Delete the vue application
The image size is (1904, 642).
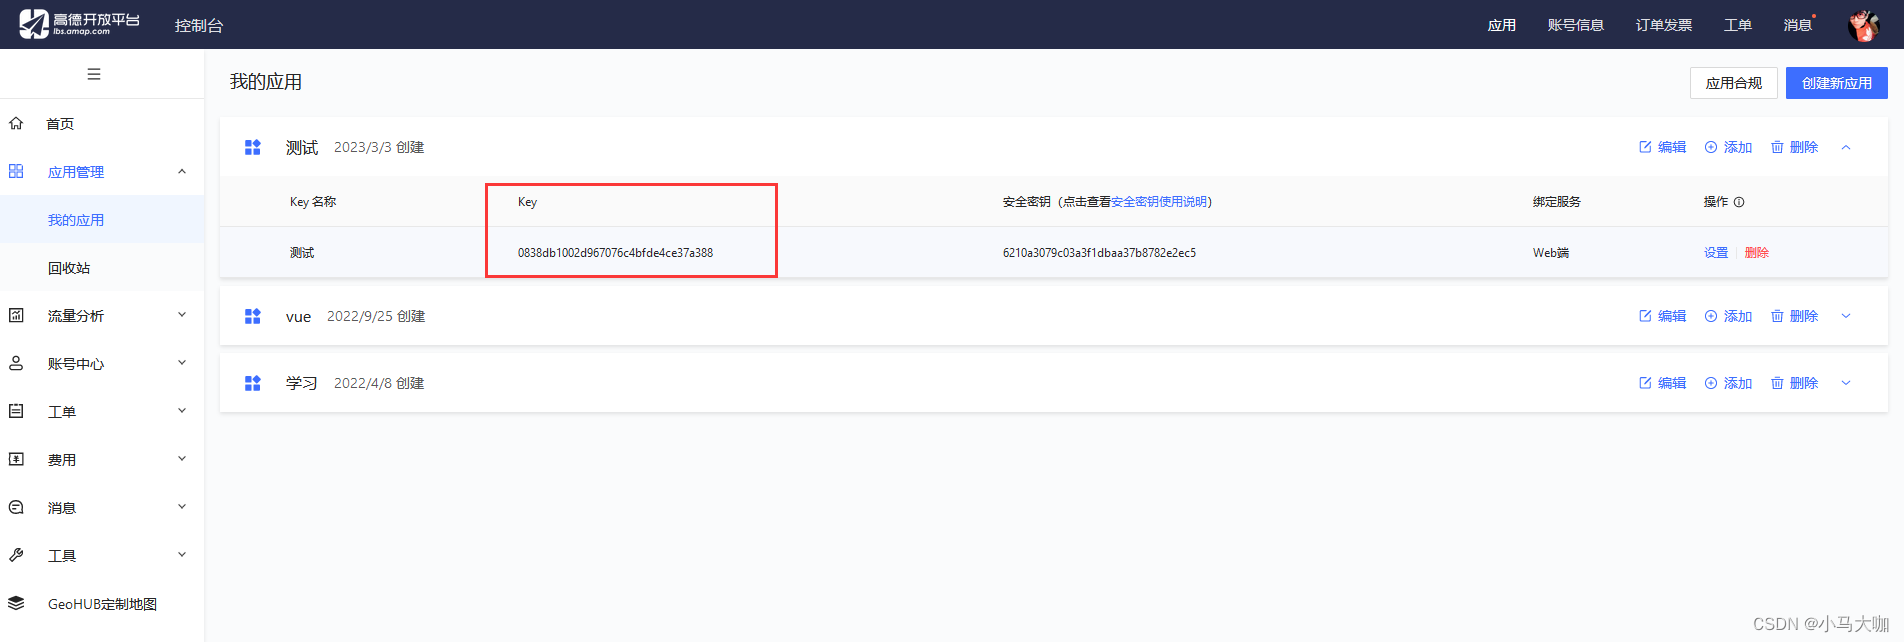pos(1794,316)
